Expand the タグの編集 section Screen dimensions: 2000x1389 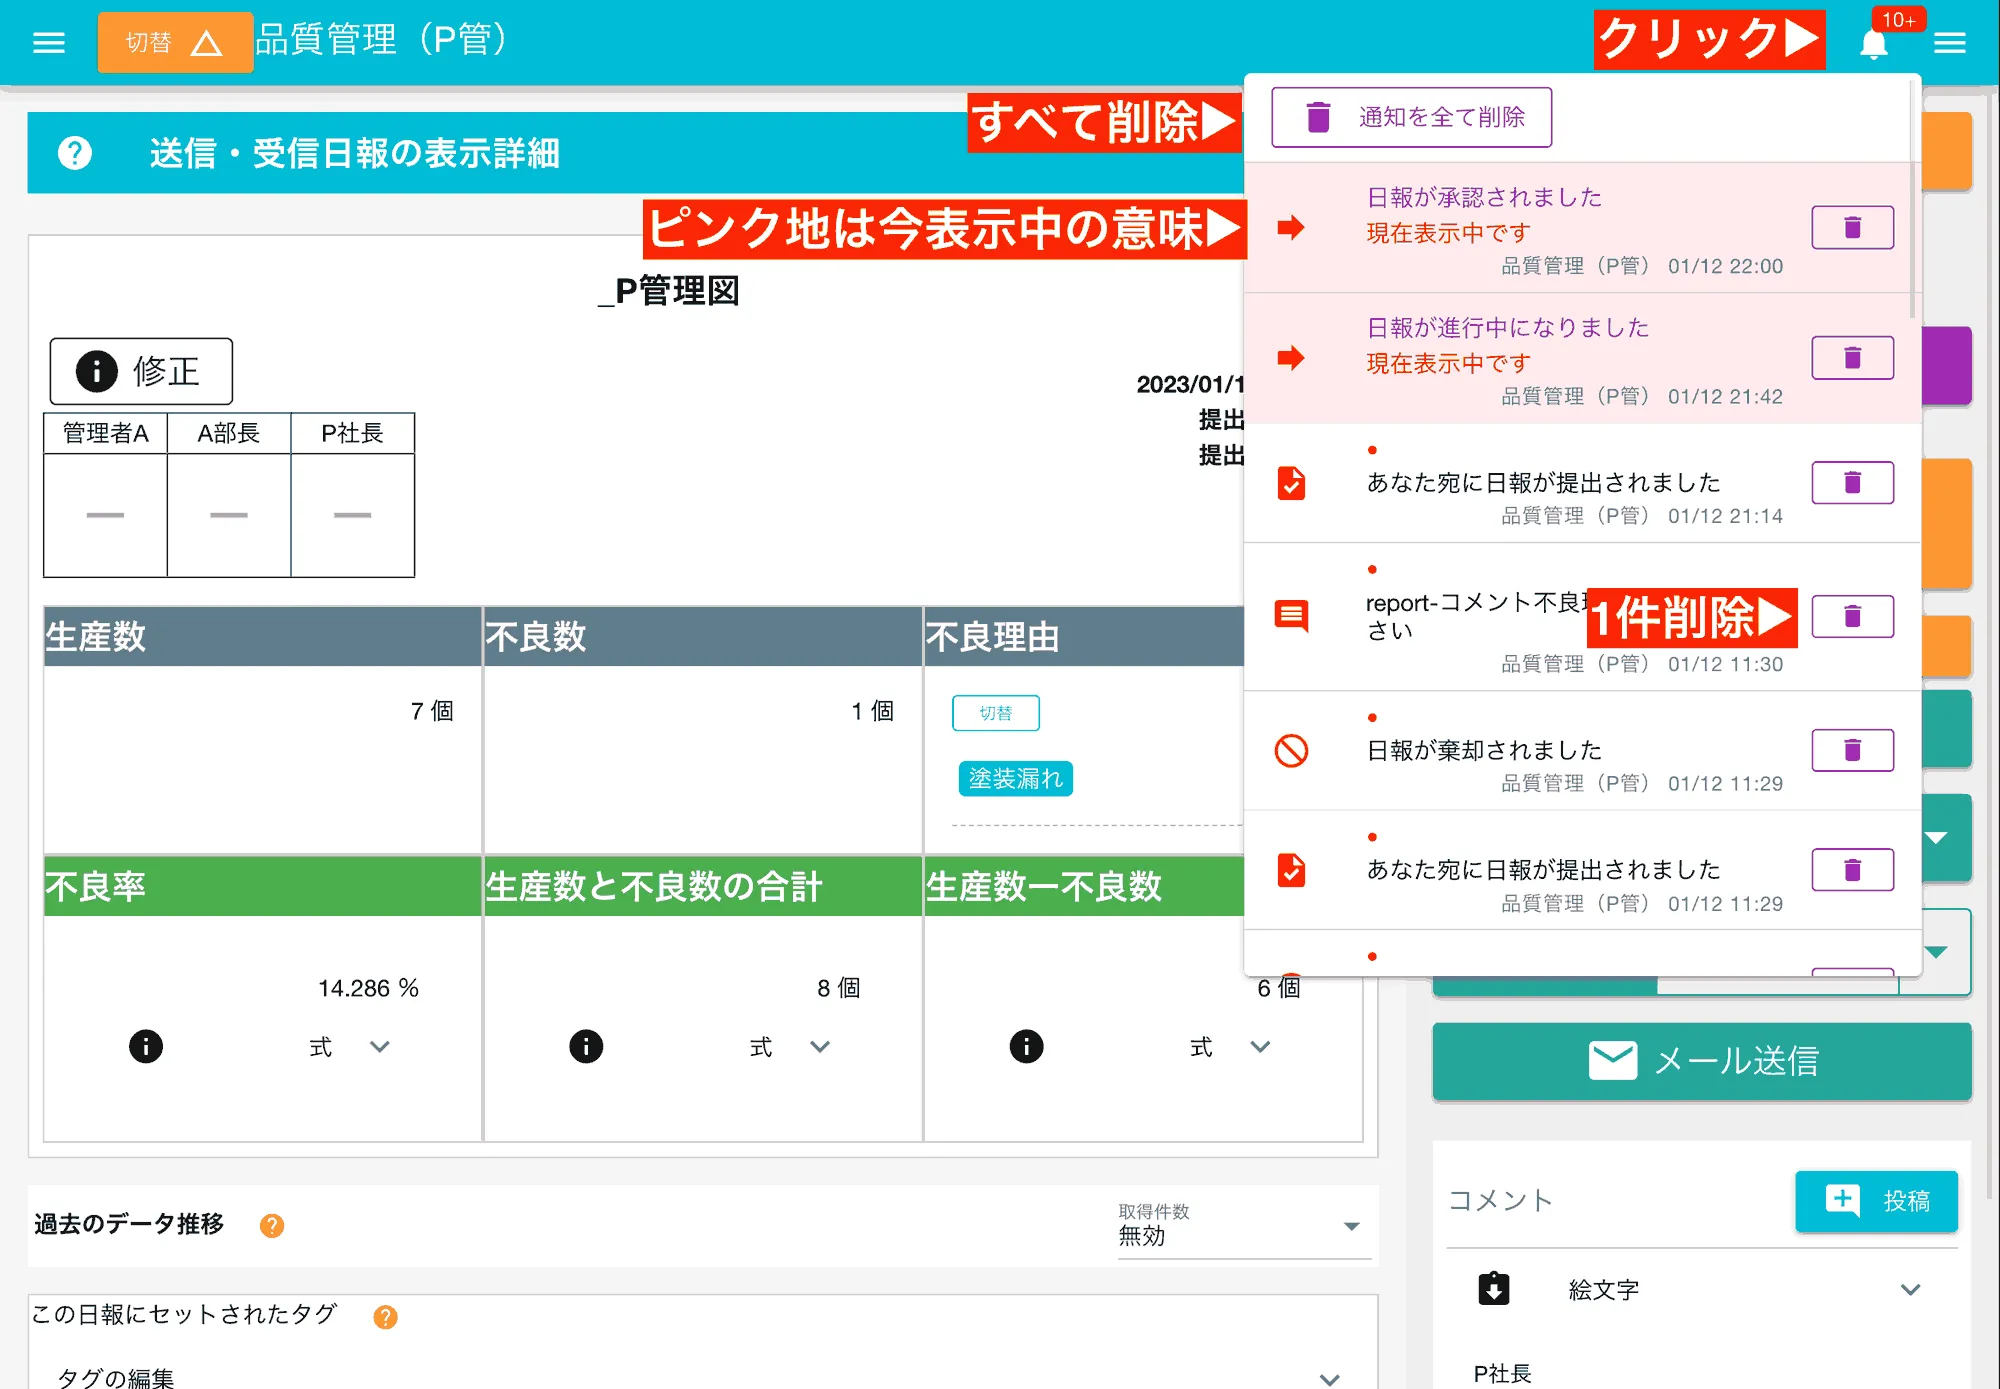pos(1330,1374)
